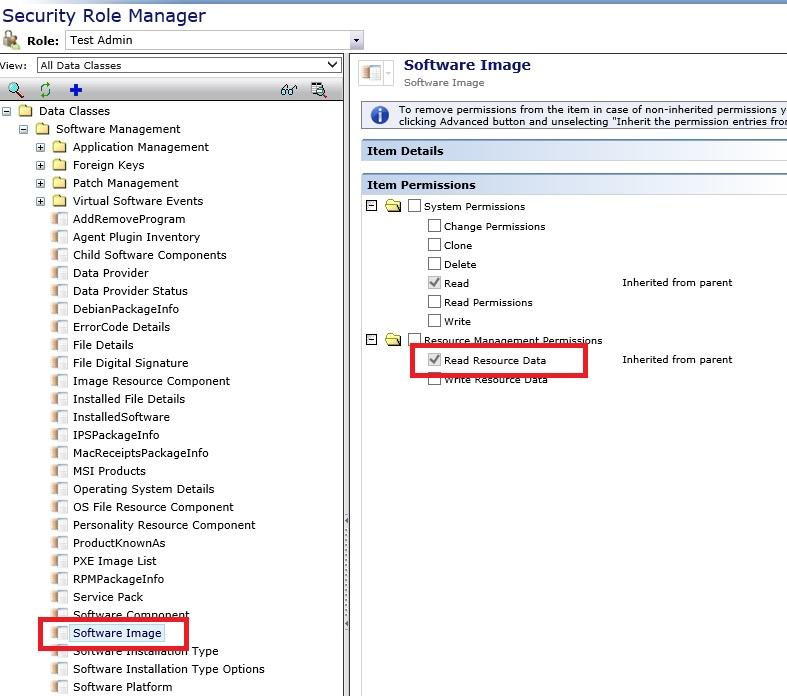Toggle the Clone permission checkbox
787x696 pixels.
[434, 245]
